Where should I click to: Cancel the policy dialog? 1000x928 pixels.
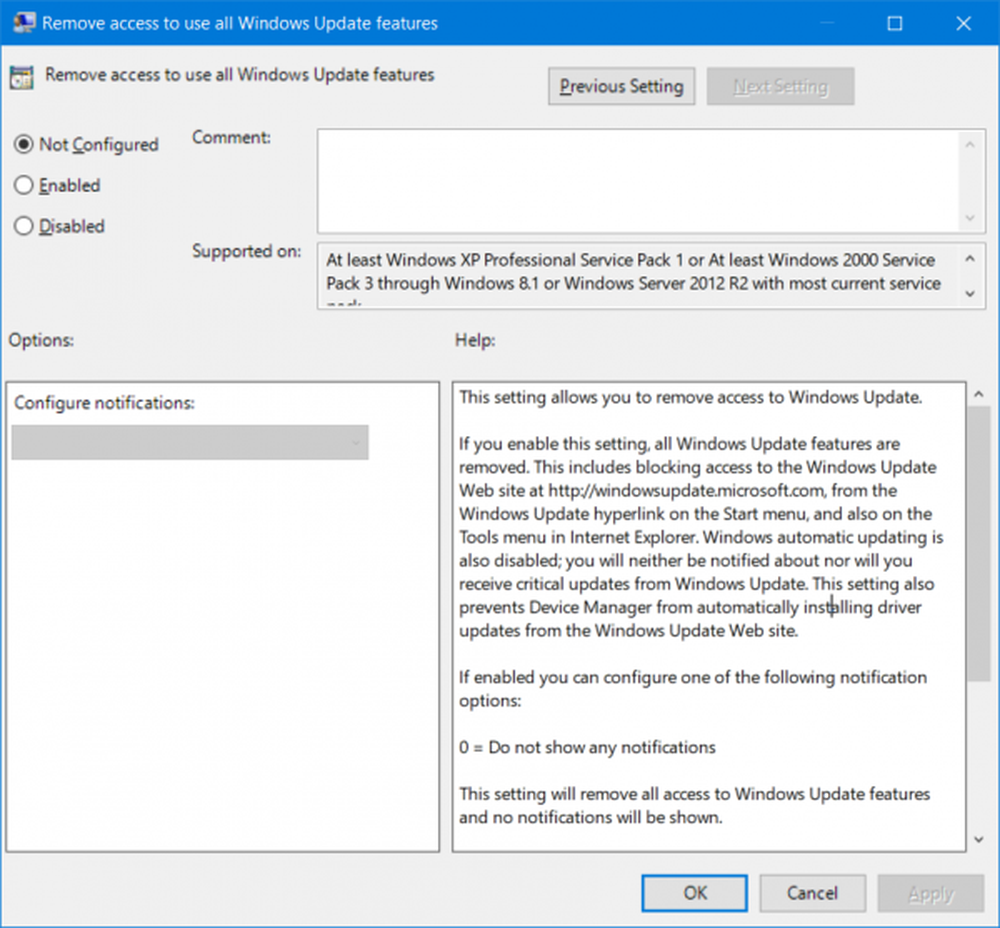tap(812, 894)
